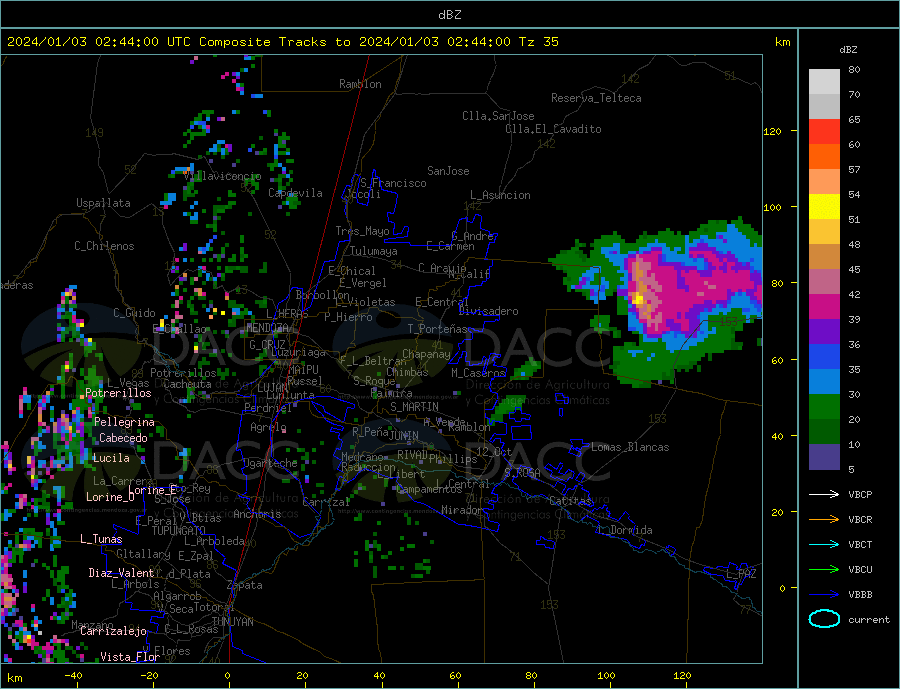Select the bright yellow 54 dBZ legend swatch

tap(824, 207)
